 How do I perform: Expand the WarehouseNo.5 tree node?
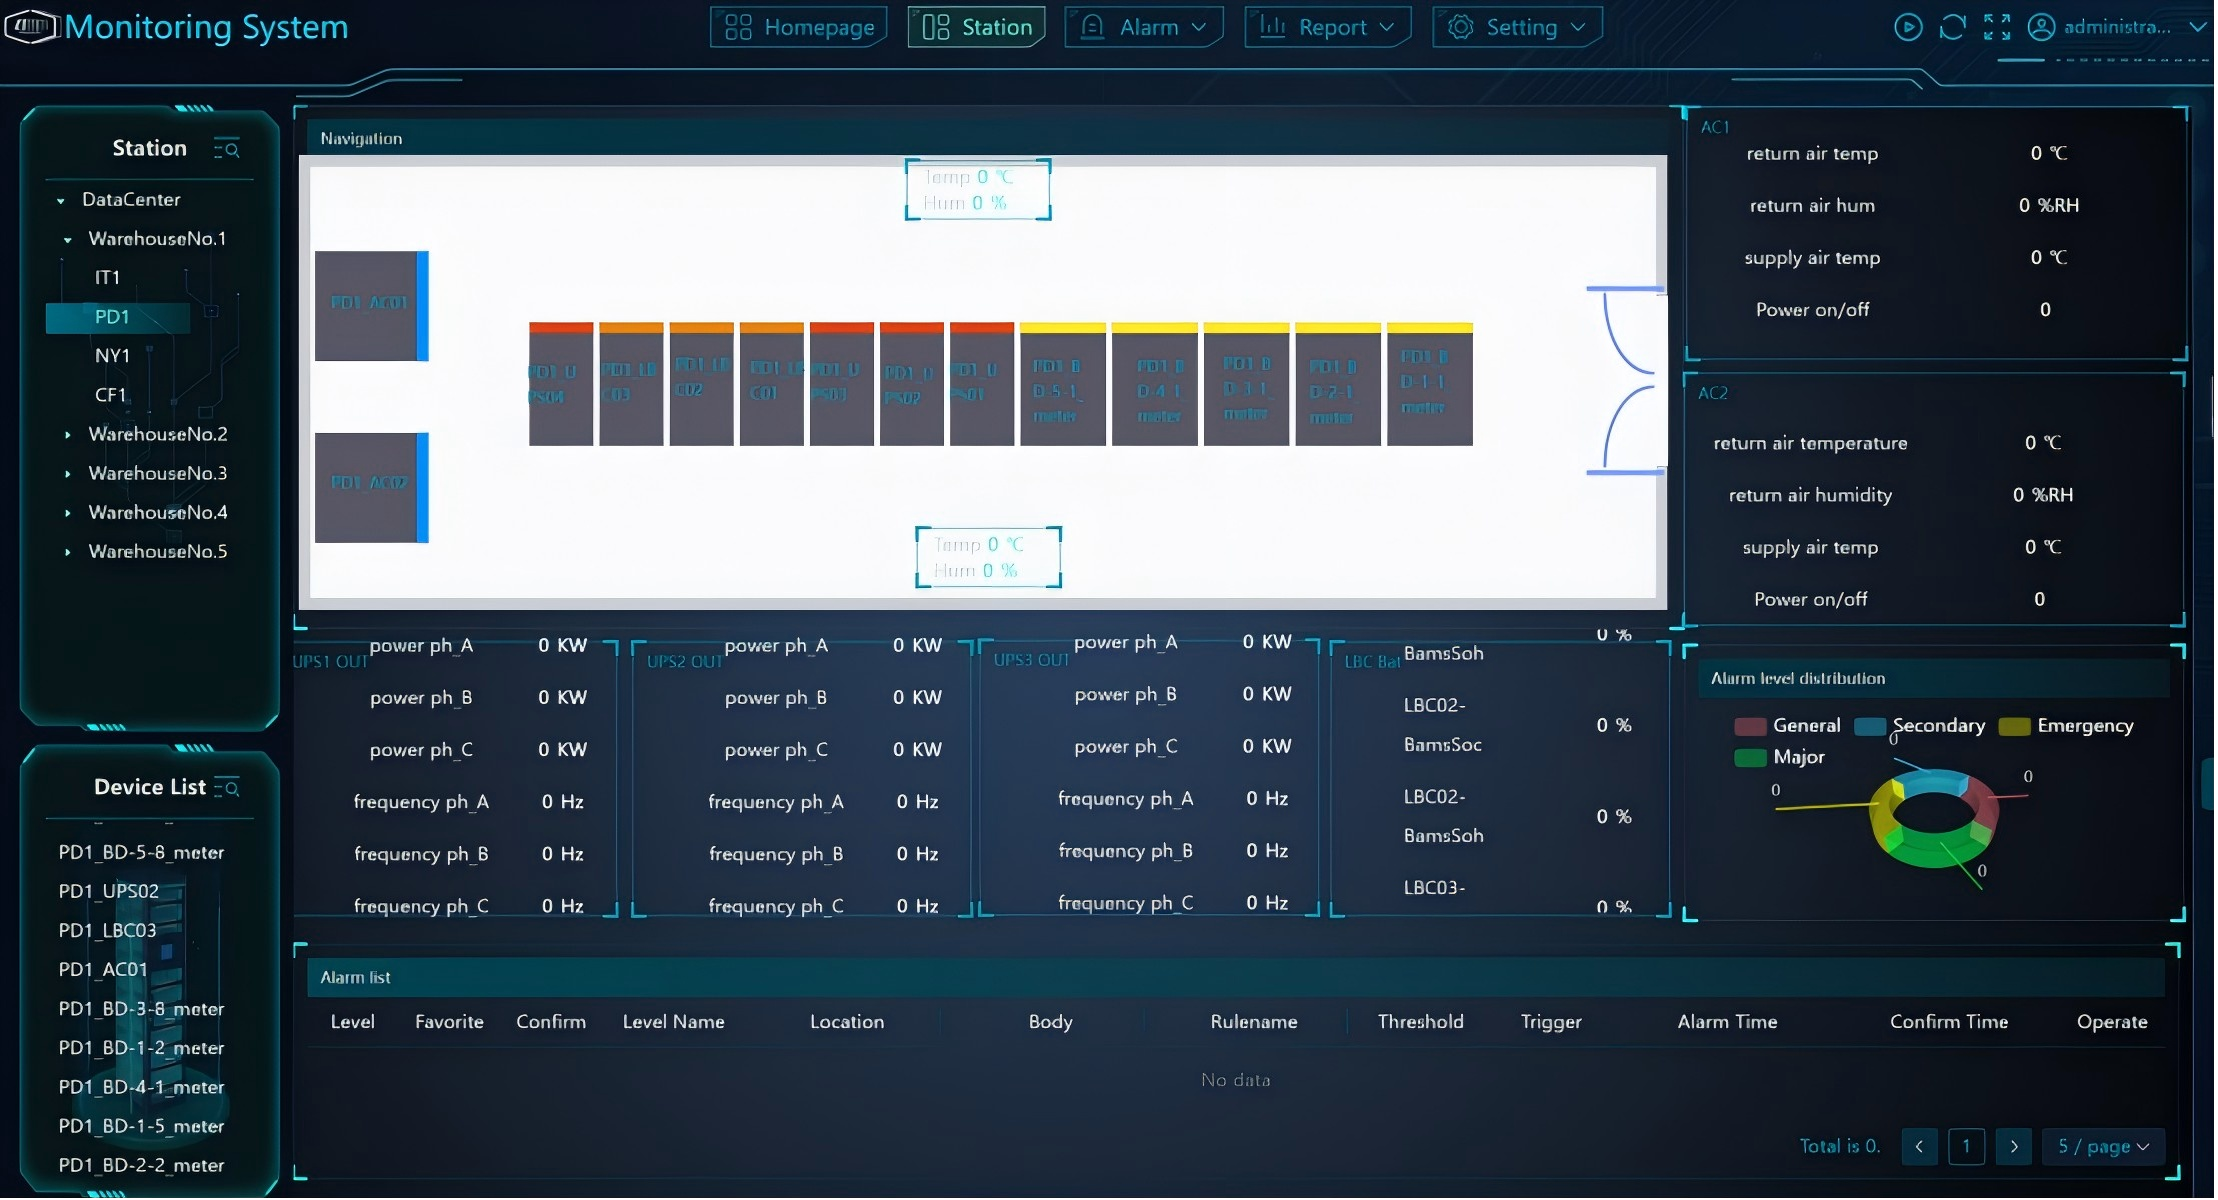point(68,553)
